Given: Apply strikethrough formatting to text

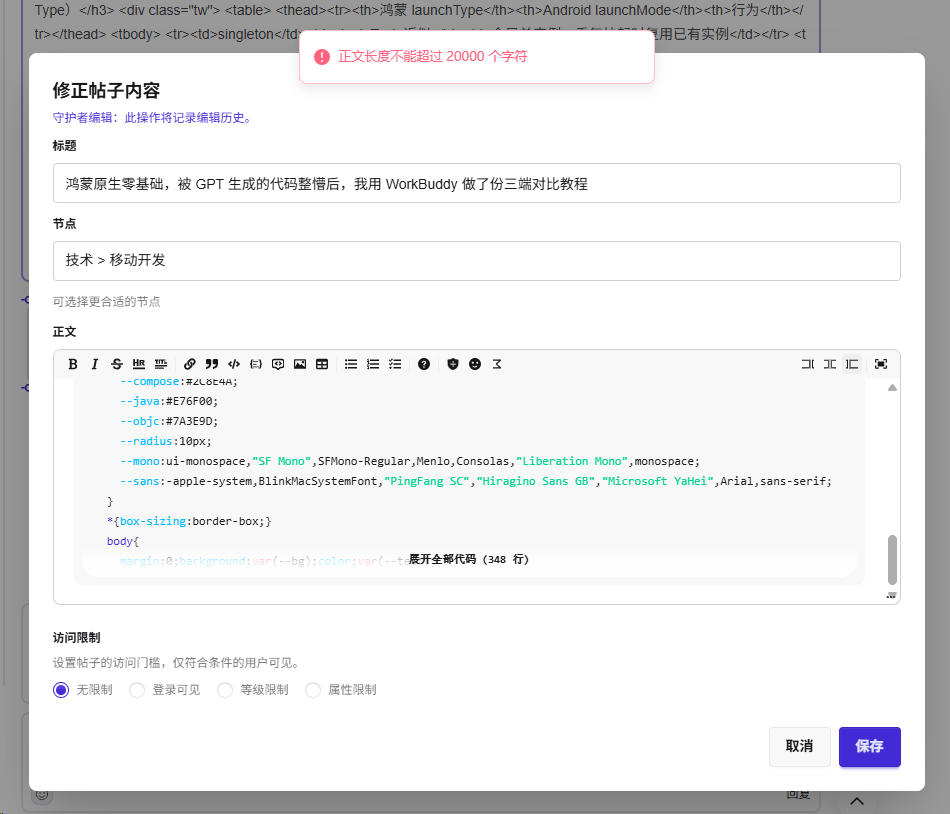Looking at the screenshot, I should (117, 364).
